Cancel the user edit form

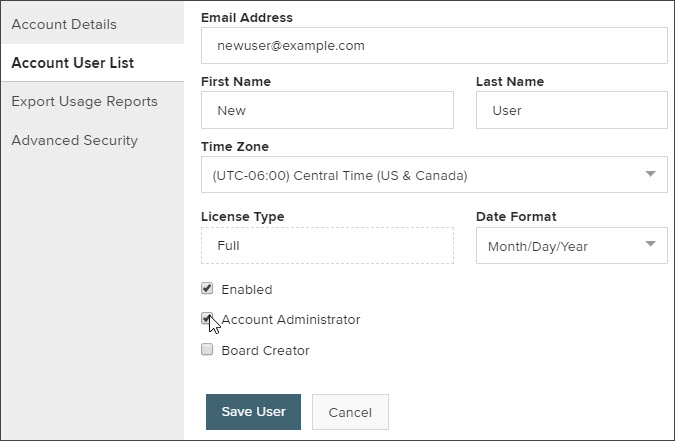[350, 412]
